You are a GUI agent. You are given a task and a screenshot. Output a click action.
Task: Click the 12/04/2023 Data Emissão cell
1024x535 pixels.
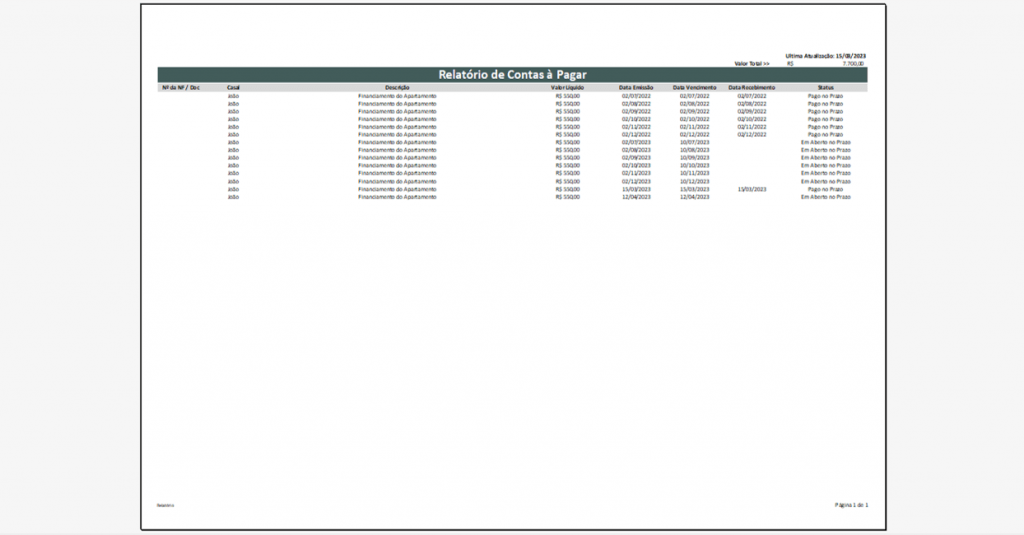pos(636,197)
